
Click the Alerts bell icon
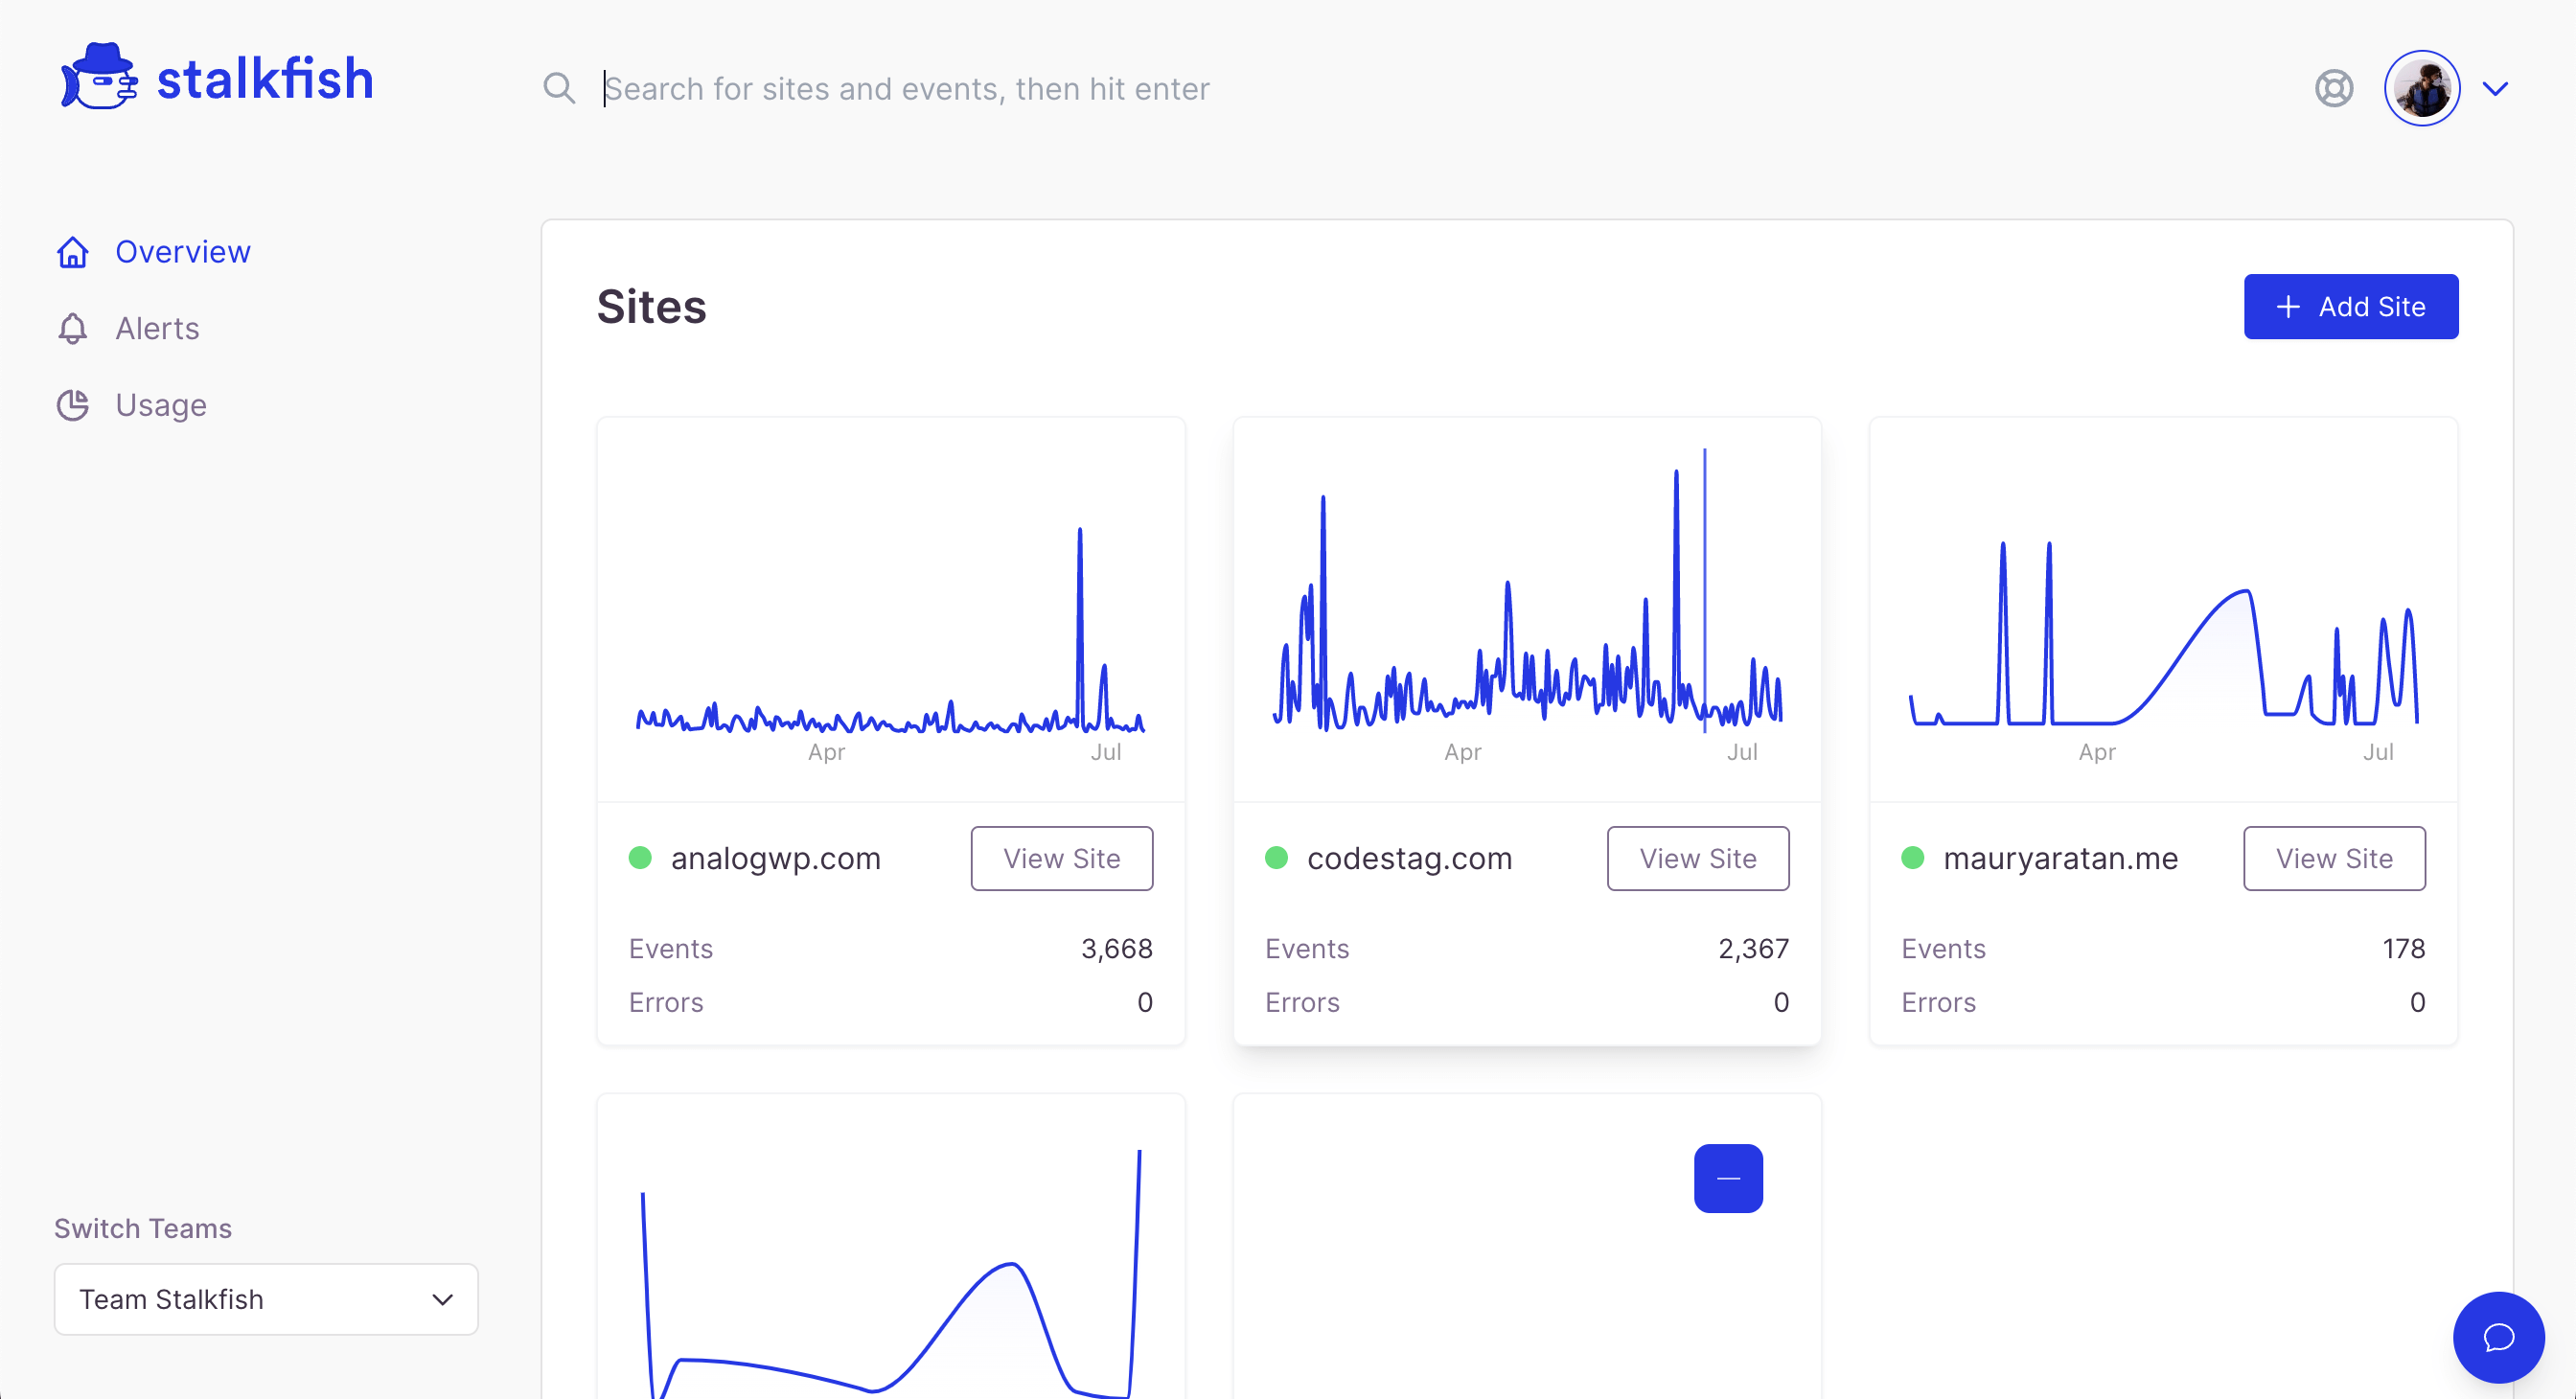click(72, 329)
